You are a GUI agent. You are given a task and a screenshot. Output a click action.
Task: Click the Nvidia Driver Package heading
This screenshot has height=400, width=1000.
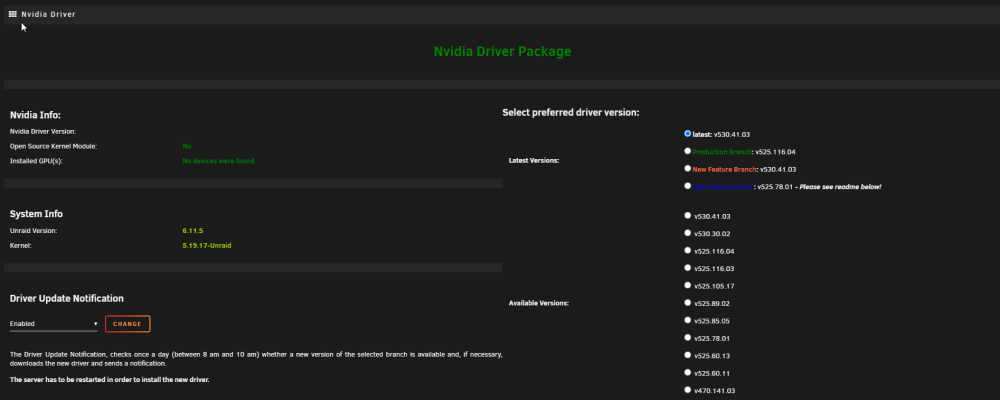tap(503, 51)
